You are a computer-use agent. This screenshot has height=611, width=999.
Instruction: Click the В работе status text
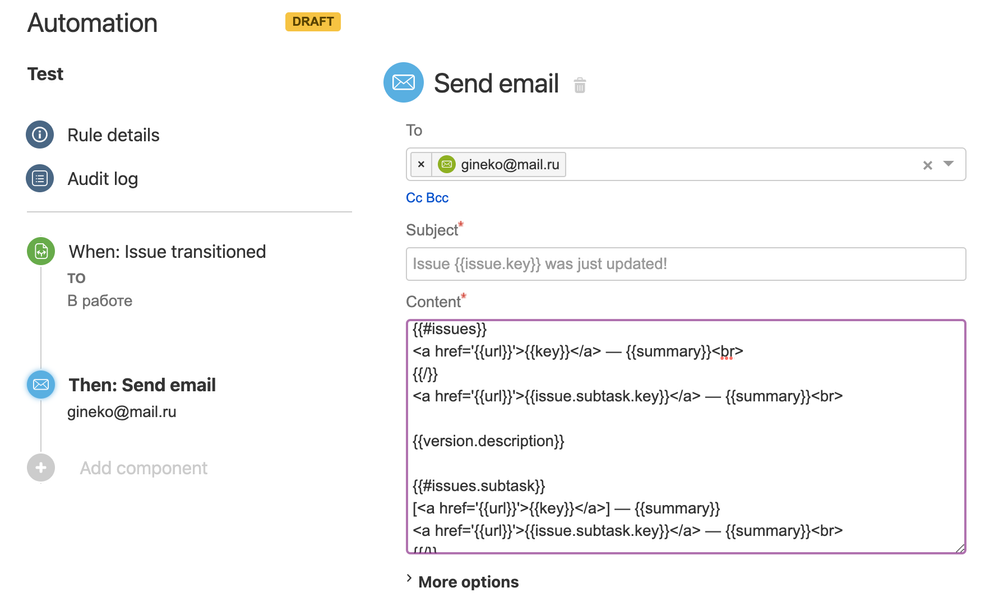[100, 301]
